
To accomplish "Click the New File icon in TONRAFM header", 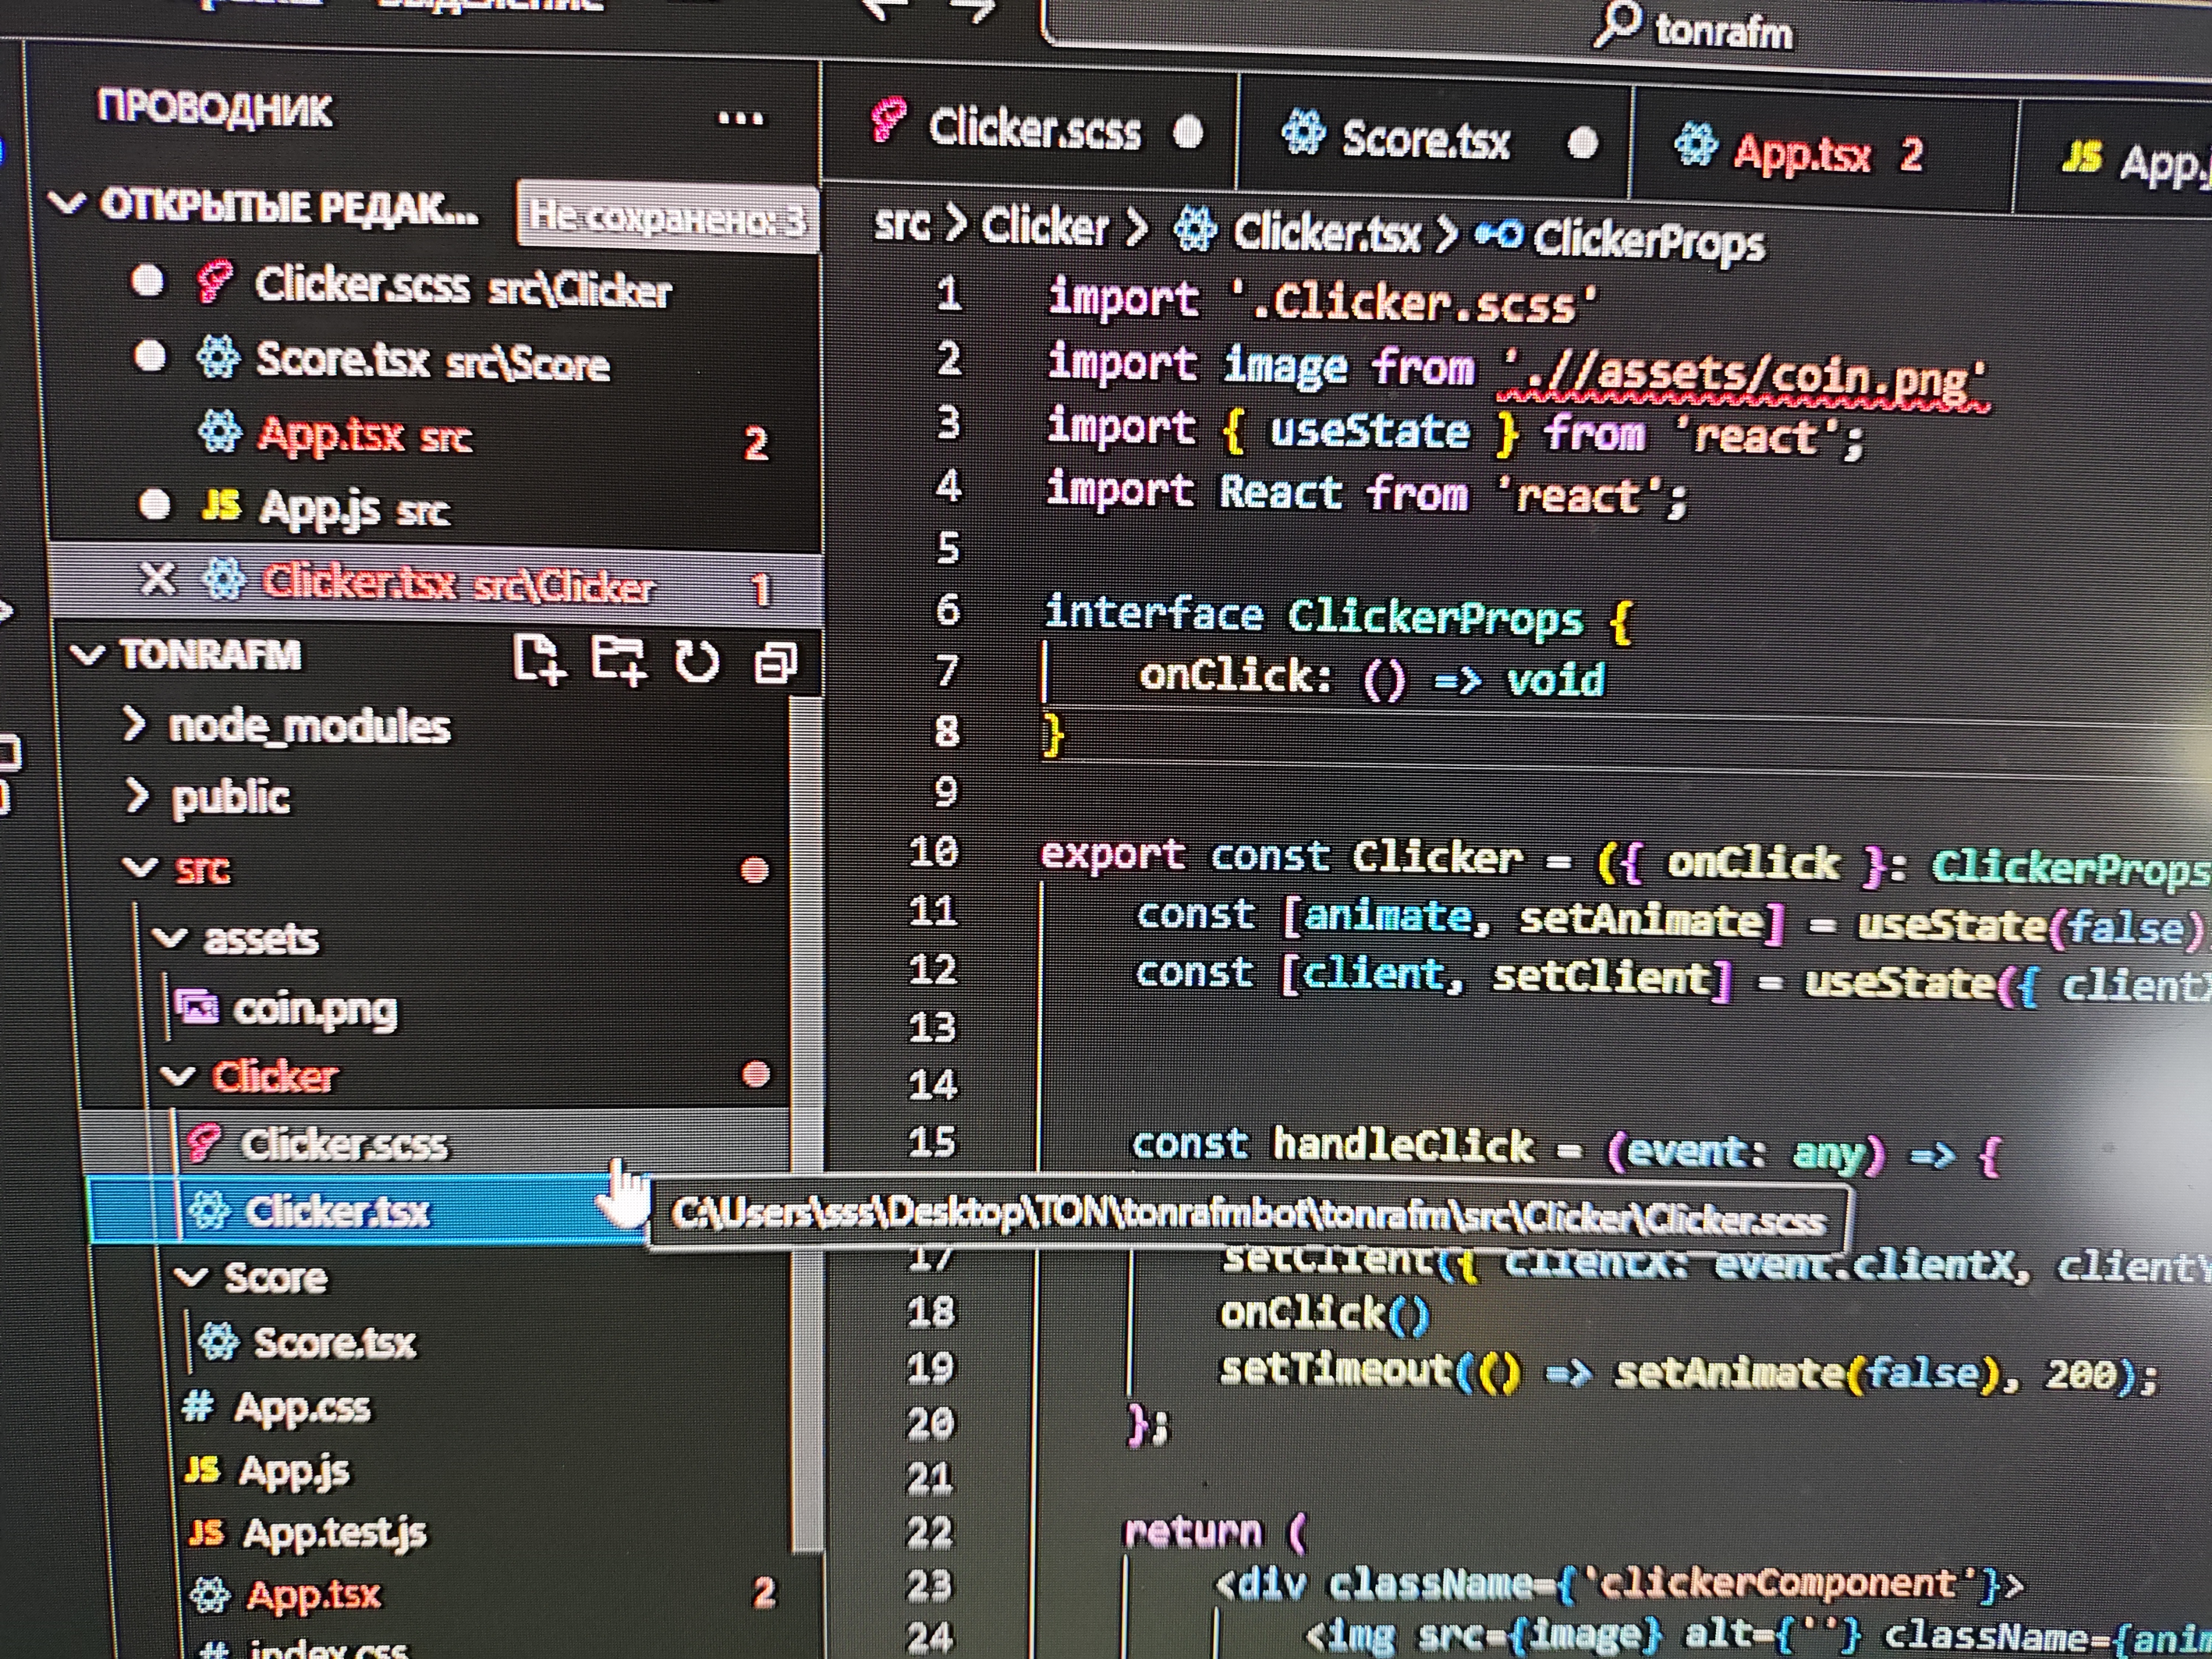I will click(x=539, y=660).
